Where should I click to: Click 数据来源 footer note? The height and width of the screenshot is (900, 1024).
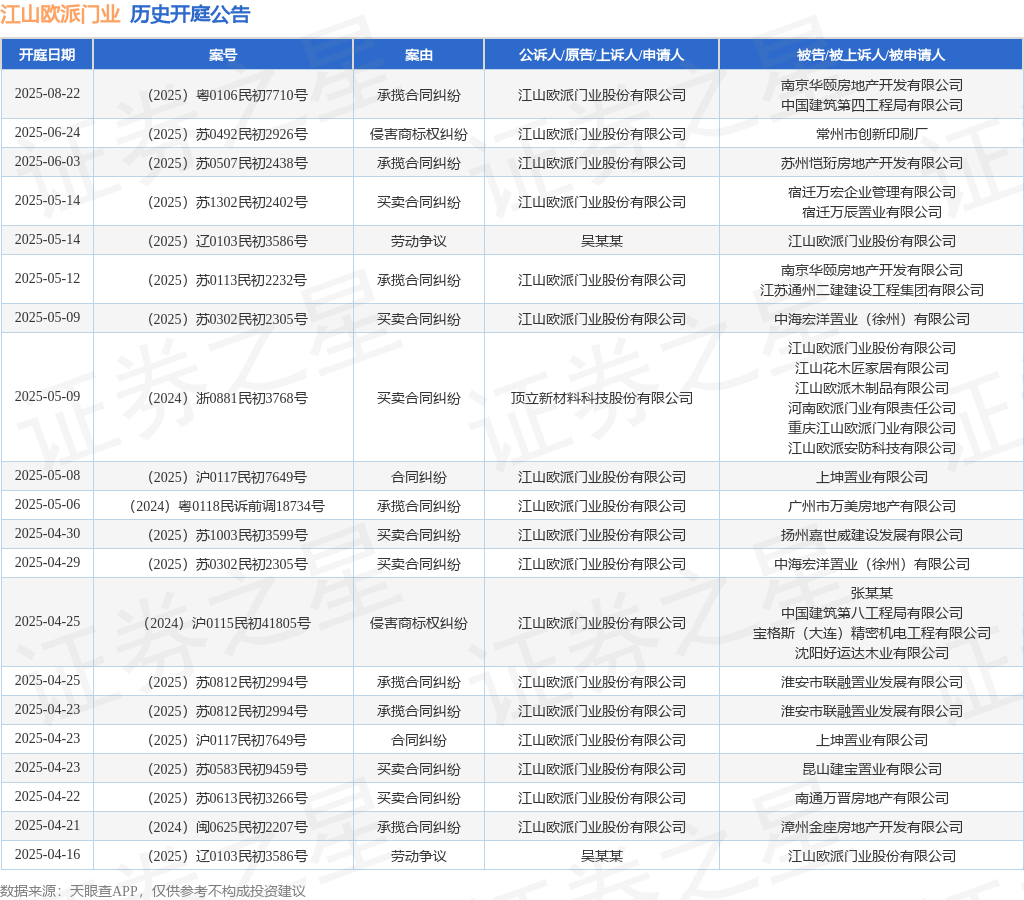(153, 891)
